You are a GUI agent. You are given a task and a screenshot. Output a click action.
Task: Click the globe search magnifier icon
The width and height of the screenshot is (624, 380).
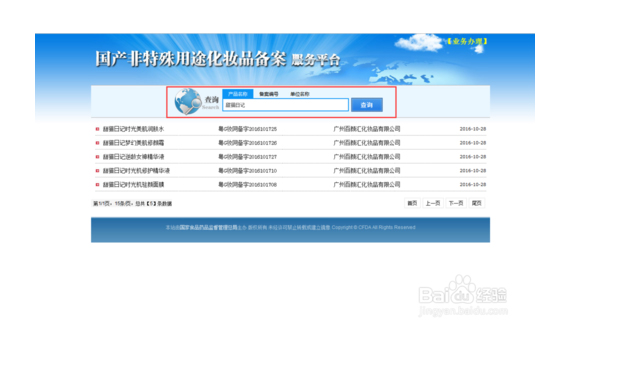188,101
